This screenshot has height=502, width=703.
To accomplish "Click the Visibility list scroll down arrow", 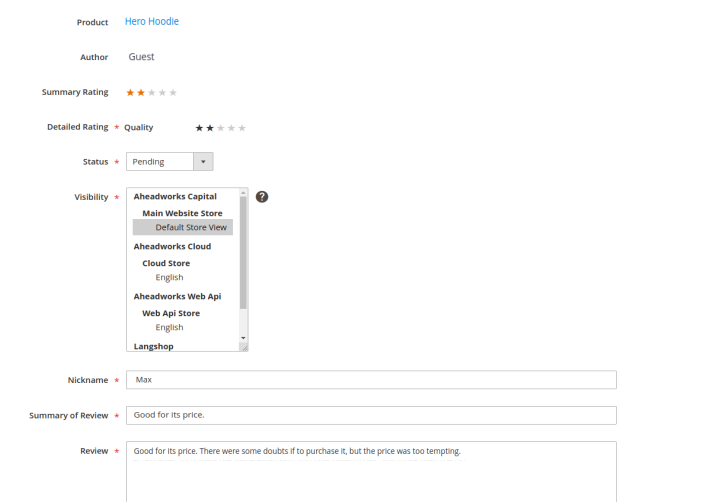I will tap(243, 338).
